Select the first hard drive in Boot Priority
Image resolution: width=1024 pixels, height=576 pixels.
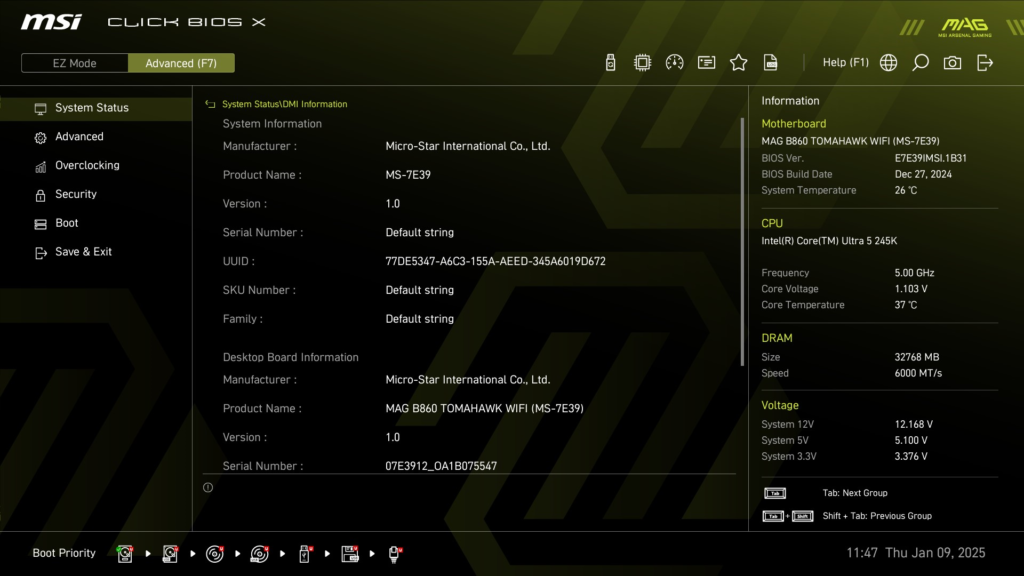point(124,553)
